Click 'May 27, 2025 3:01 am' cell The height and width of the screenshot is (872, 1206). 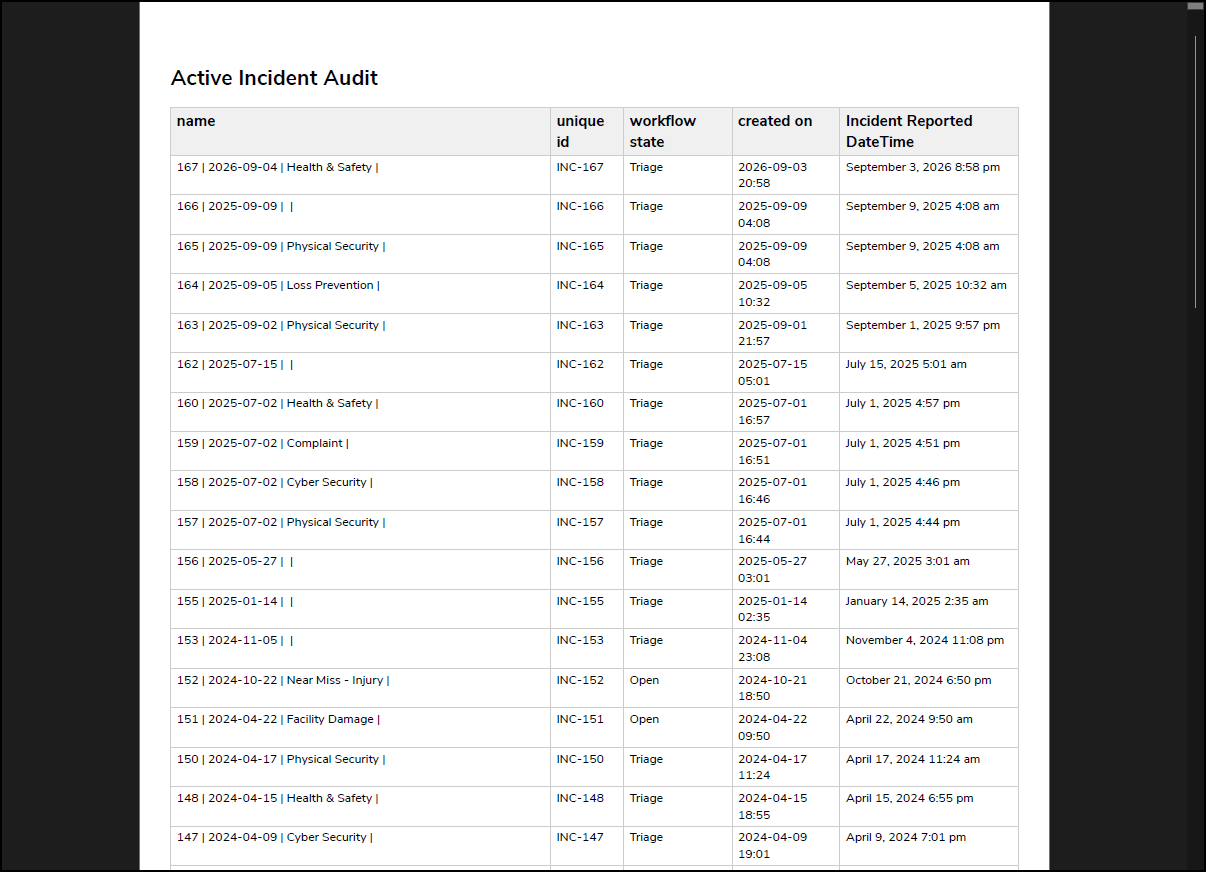pos(929,570)
